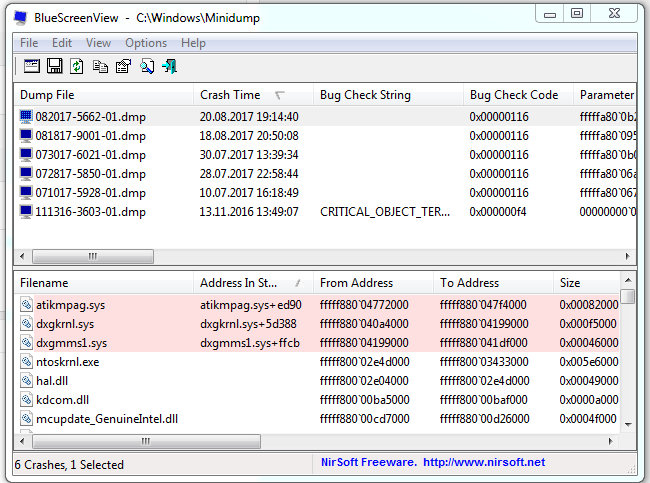Click the icon next to 073017-6021-01.dmp
Image resolution: width=650 pixels, height=483 pixels.
[26, 155]
